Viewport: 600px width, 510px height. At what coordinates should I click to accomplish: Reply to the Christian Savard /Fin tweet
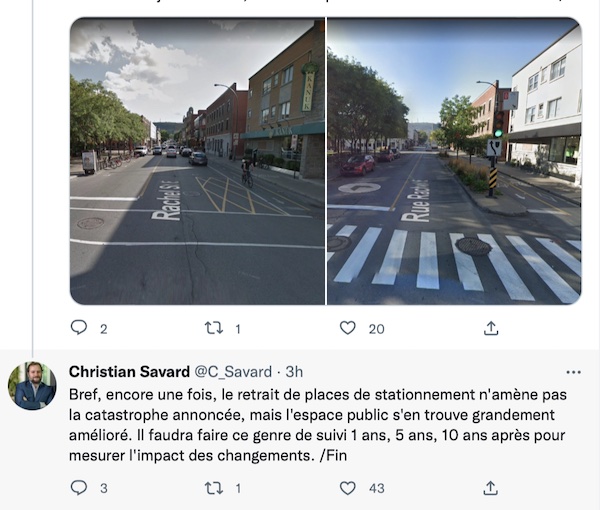[79, 487]
